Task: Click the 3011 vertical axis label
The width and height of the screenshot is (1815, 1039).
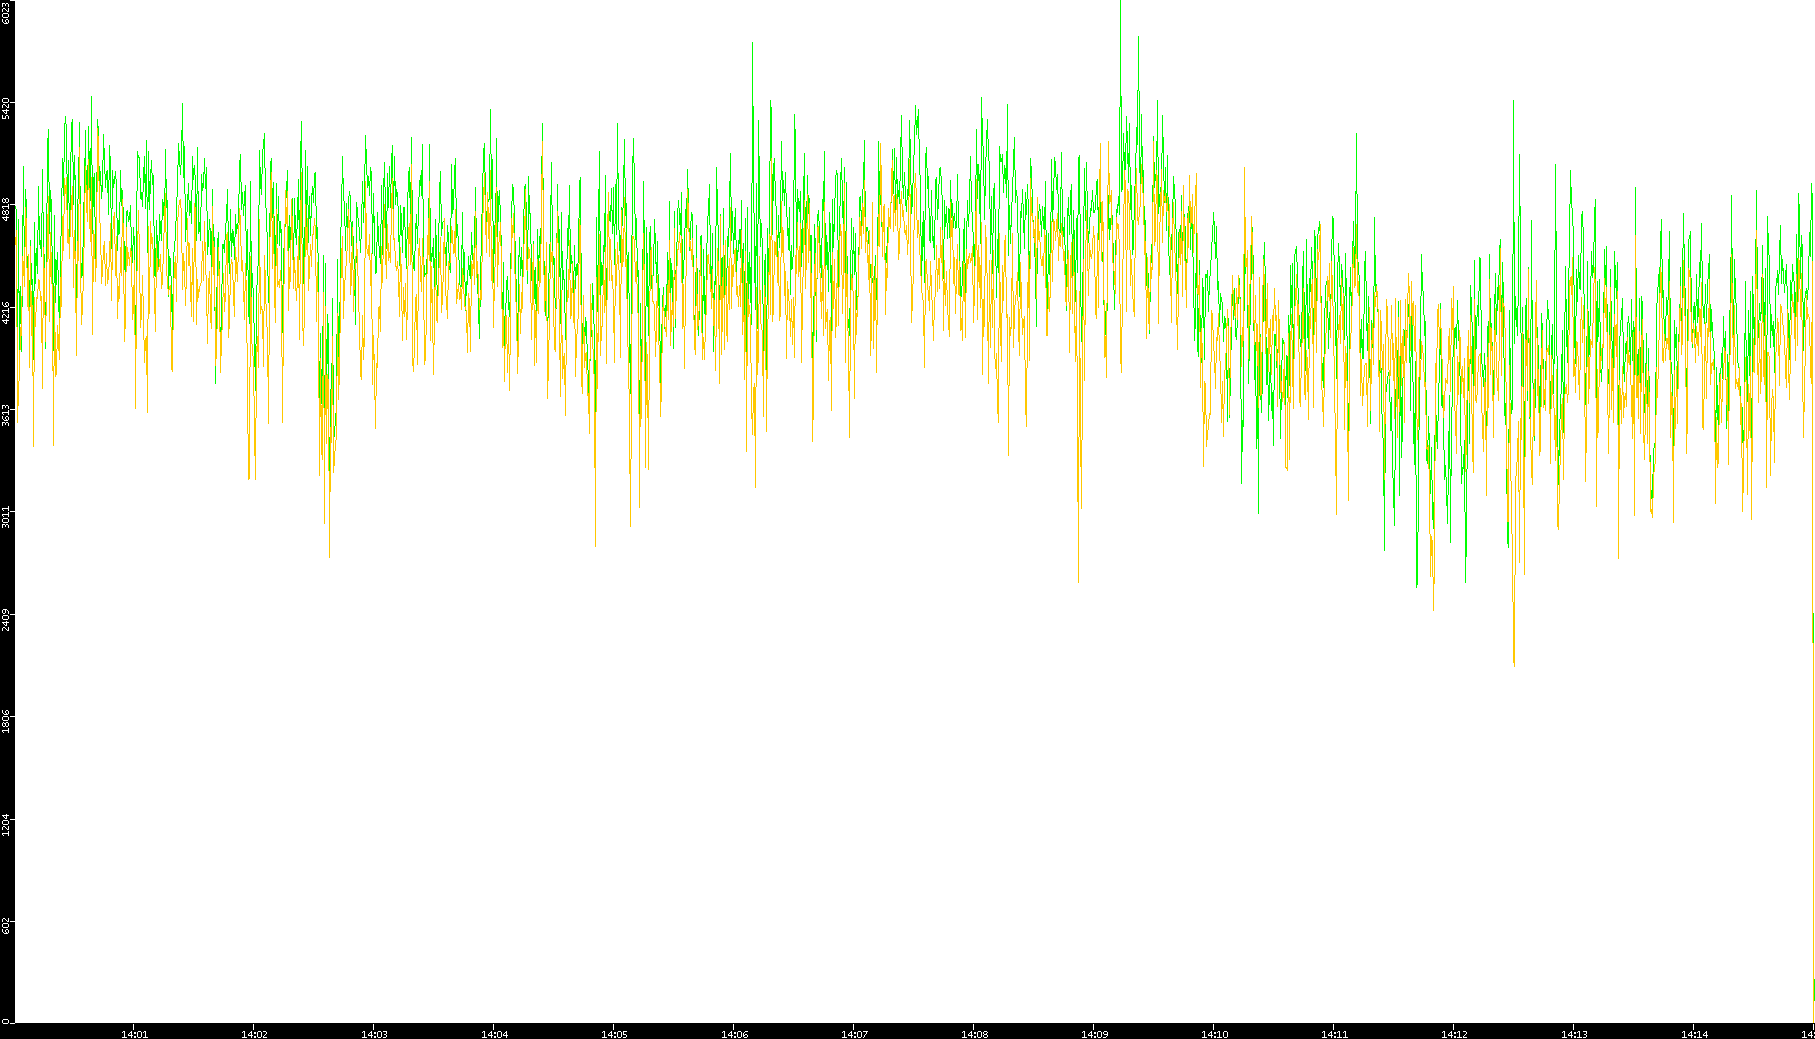Action: click(x=6, y=518)
